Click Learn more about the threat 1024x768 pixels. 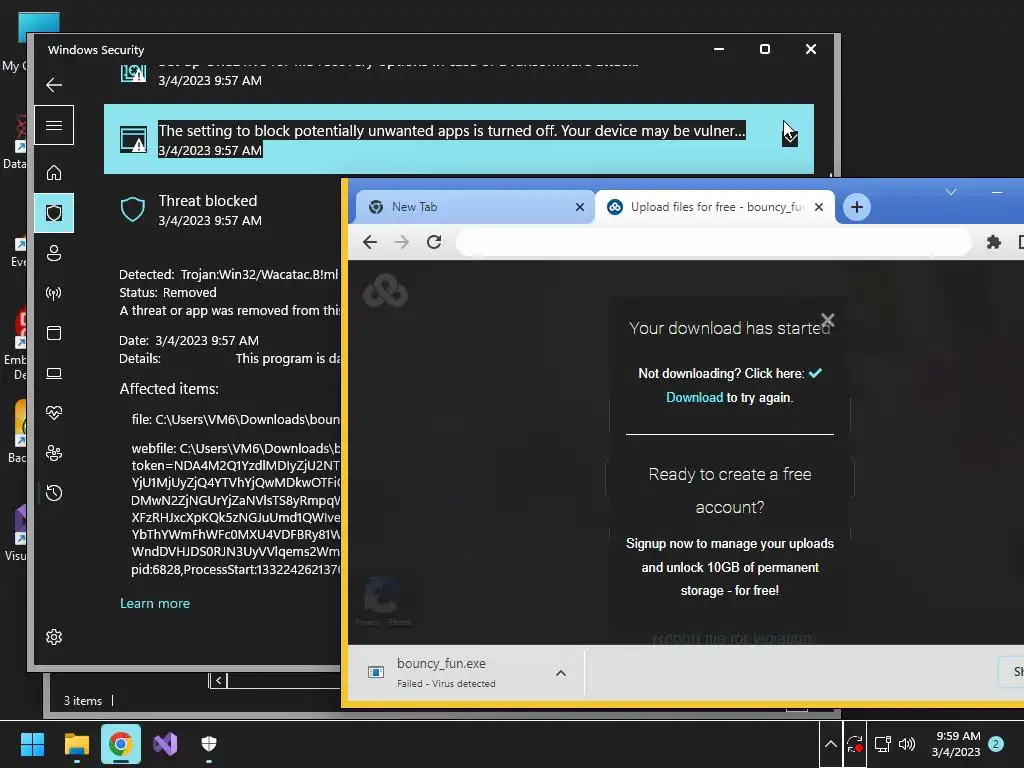[155, 603]
